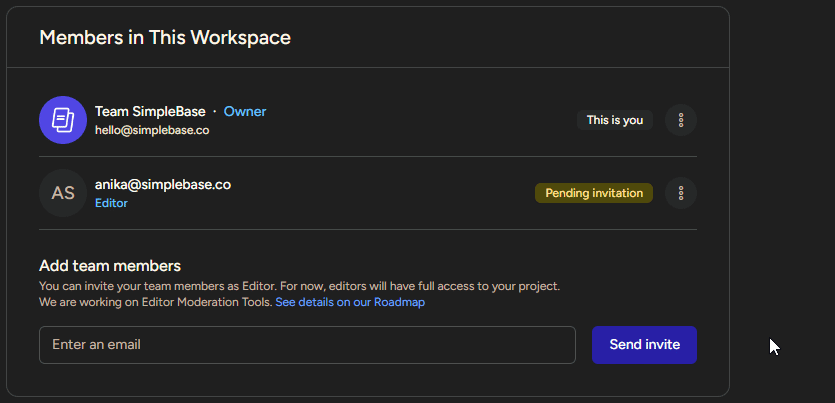
Task: Click the Members in This Workspace heading
Action: tap(165, 38)
